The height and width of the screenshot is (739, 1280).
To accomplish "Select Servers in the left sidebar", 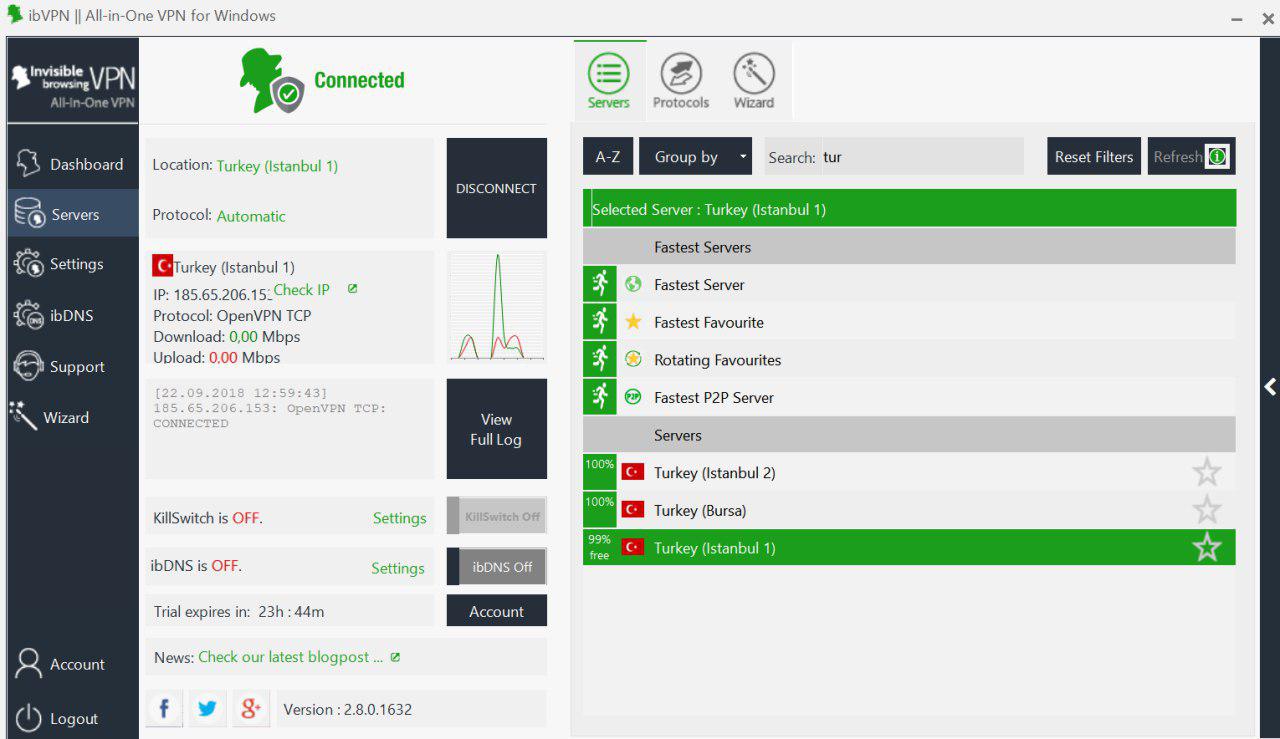I will (72, 214).
